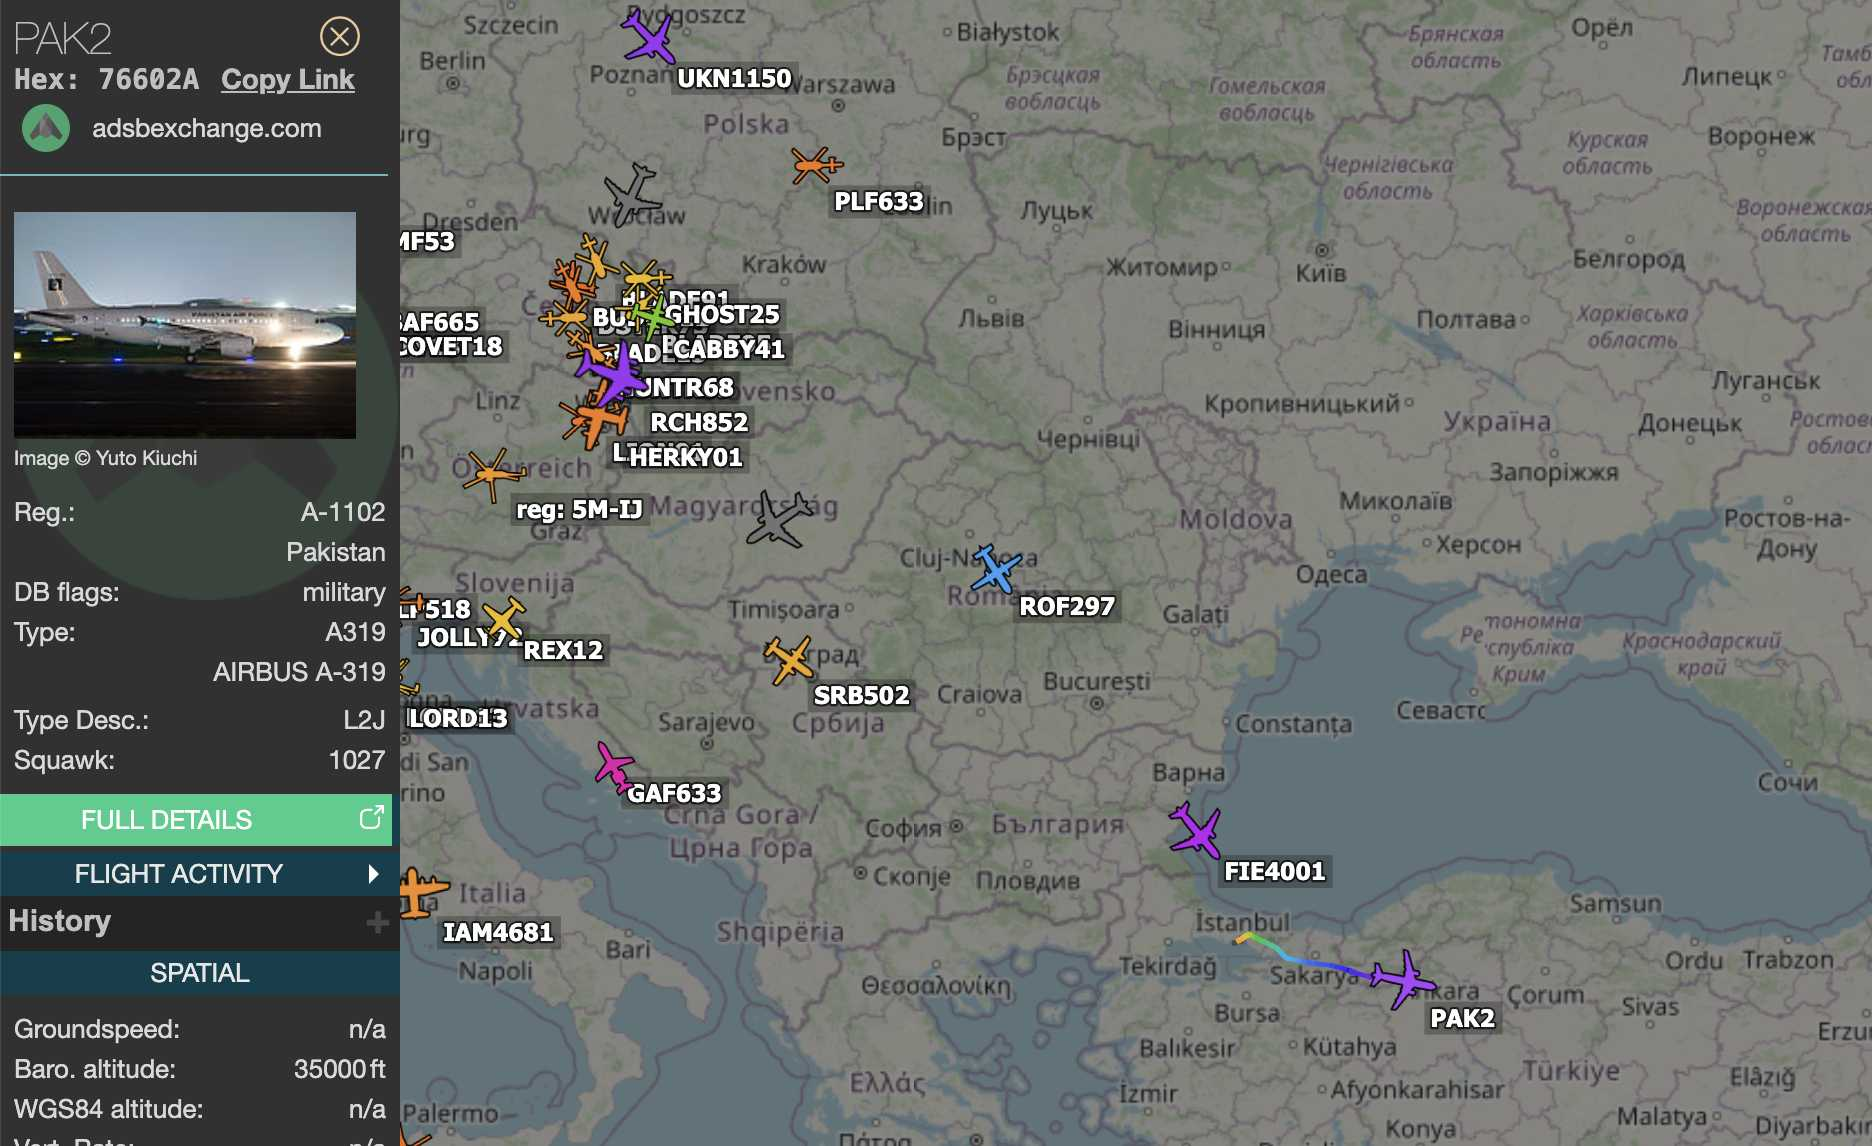
Task: Select the SPATIAL section header
Action: [x=200, y=973]
